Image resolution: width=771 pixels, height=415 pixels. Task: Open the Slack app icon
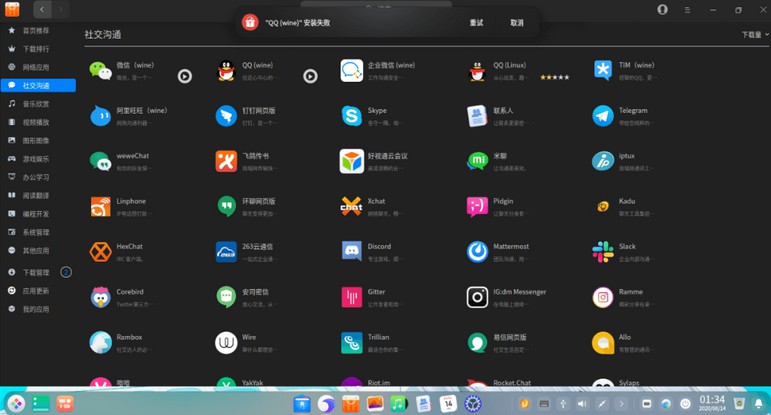coord(603,252)
